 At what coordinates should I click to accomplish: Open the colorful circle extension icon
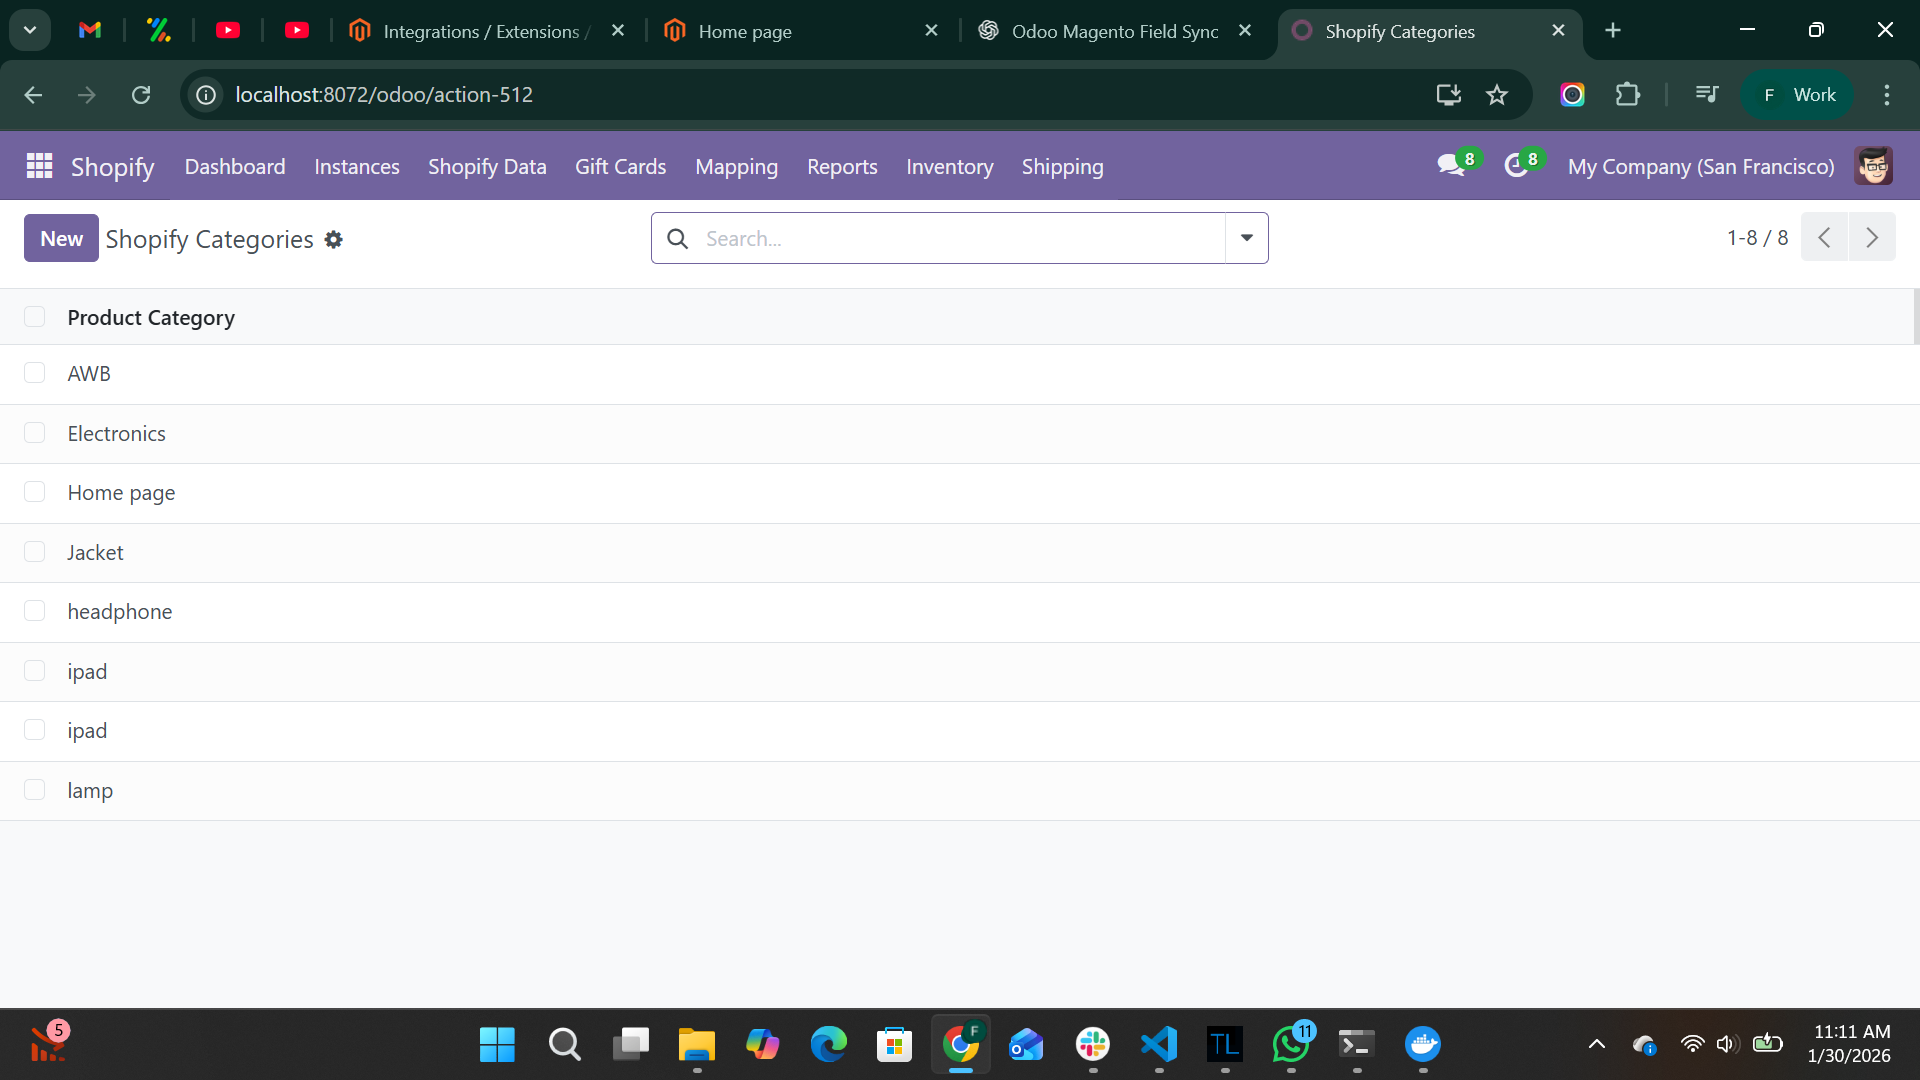click(x=1572, y=95)
